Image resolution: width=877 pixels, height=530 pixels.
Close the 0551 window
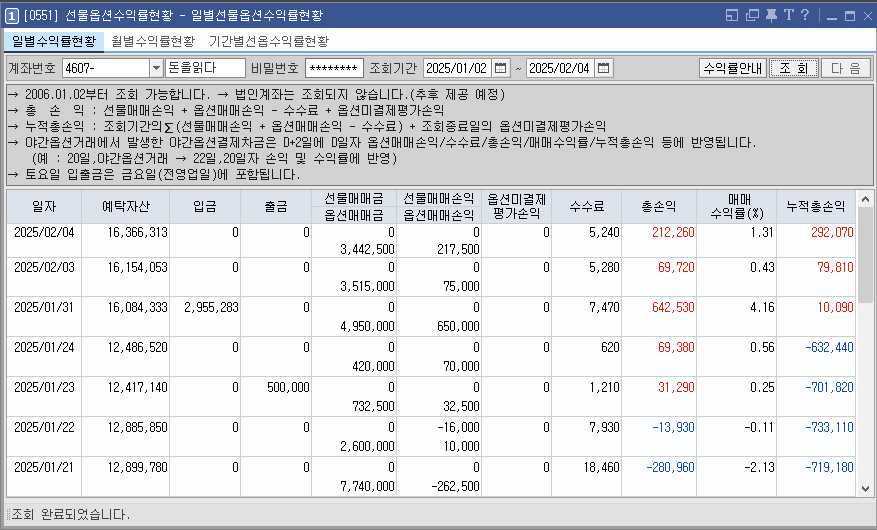tap(867, 16)
